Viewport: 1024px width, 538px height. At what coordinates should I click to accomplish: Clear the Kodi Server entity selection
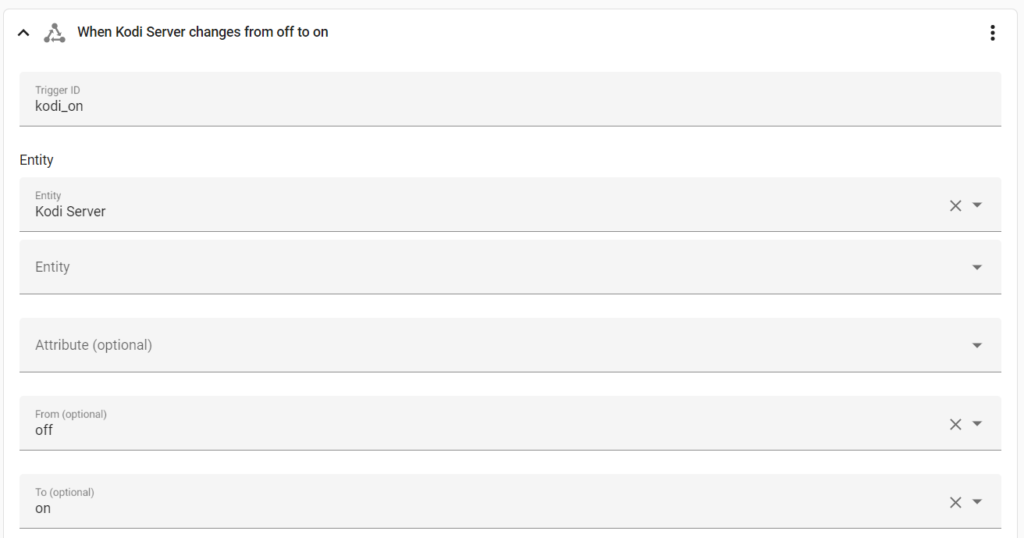pyautogui.click(x=955, y=206)
